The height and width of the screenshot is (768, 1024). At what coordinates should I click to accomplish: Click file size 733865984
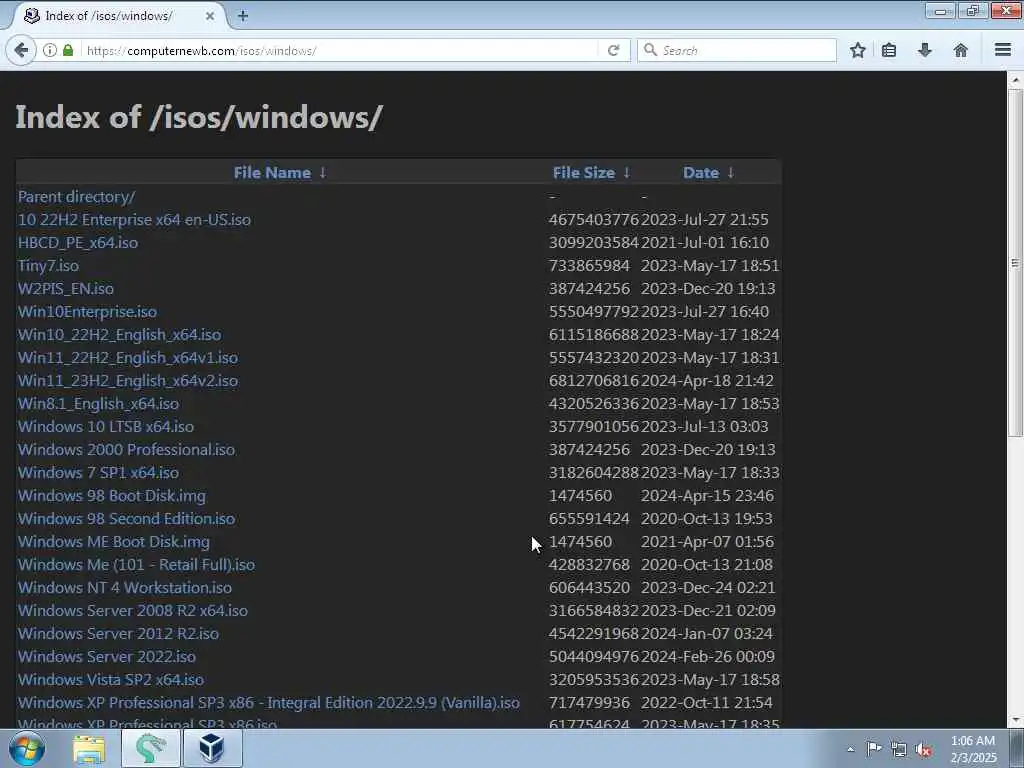[589, 266]
